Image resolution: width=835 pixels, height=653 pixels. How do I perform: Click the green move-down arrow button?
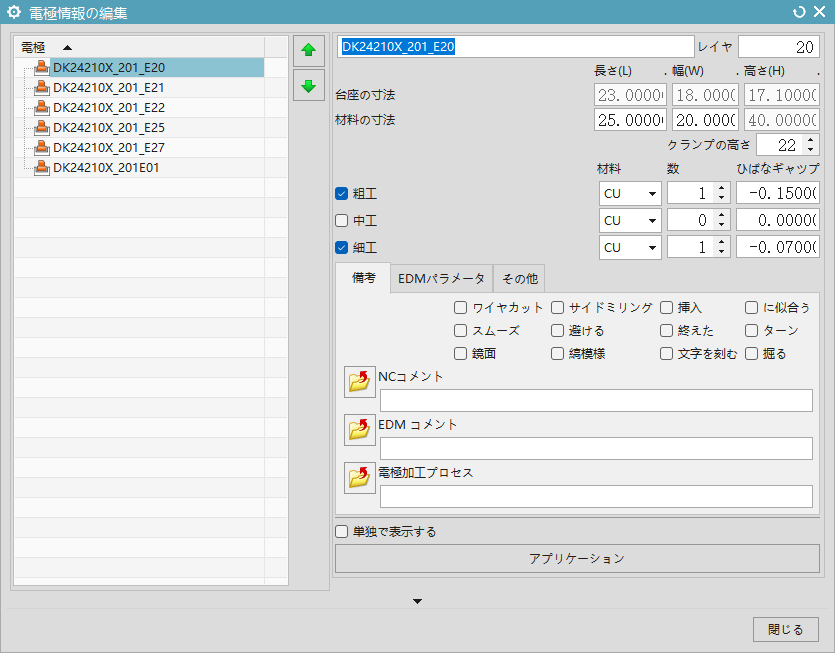click(308, 85)
